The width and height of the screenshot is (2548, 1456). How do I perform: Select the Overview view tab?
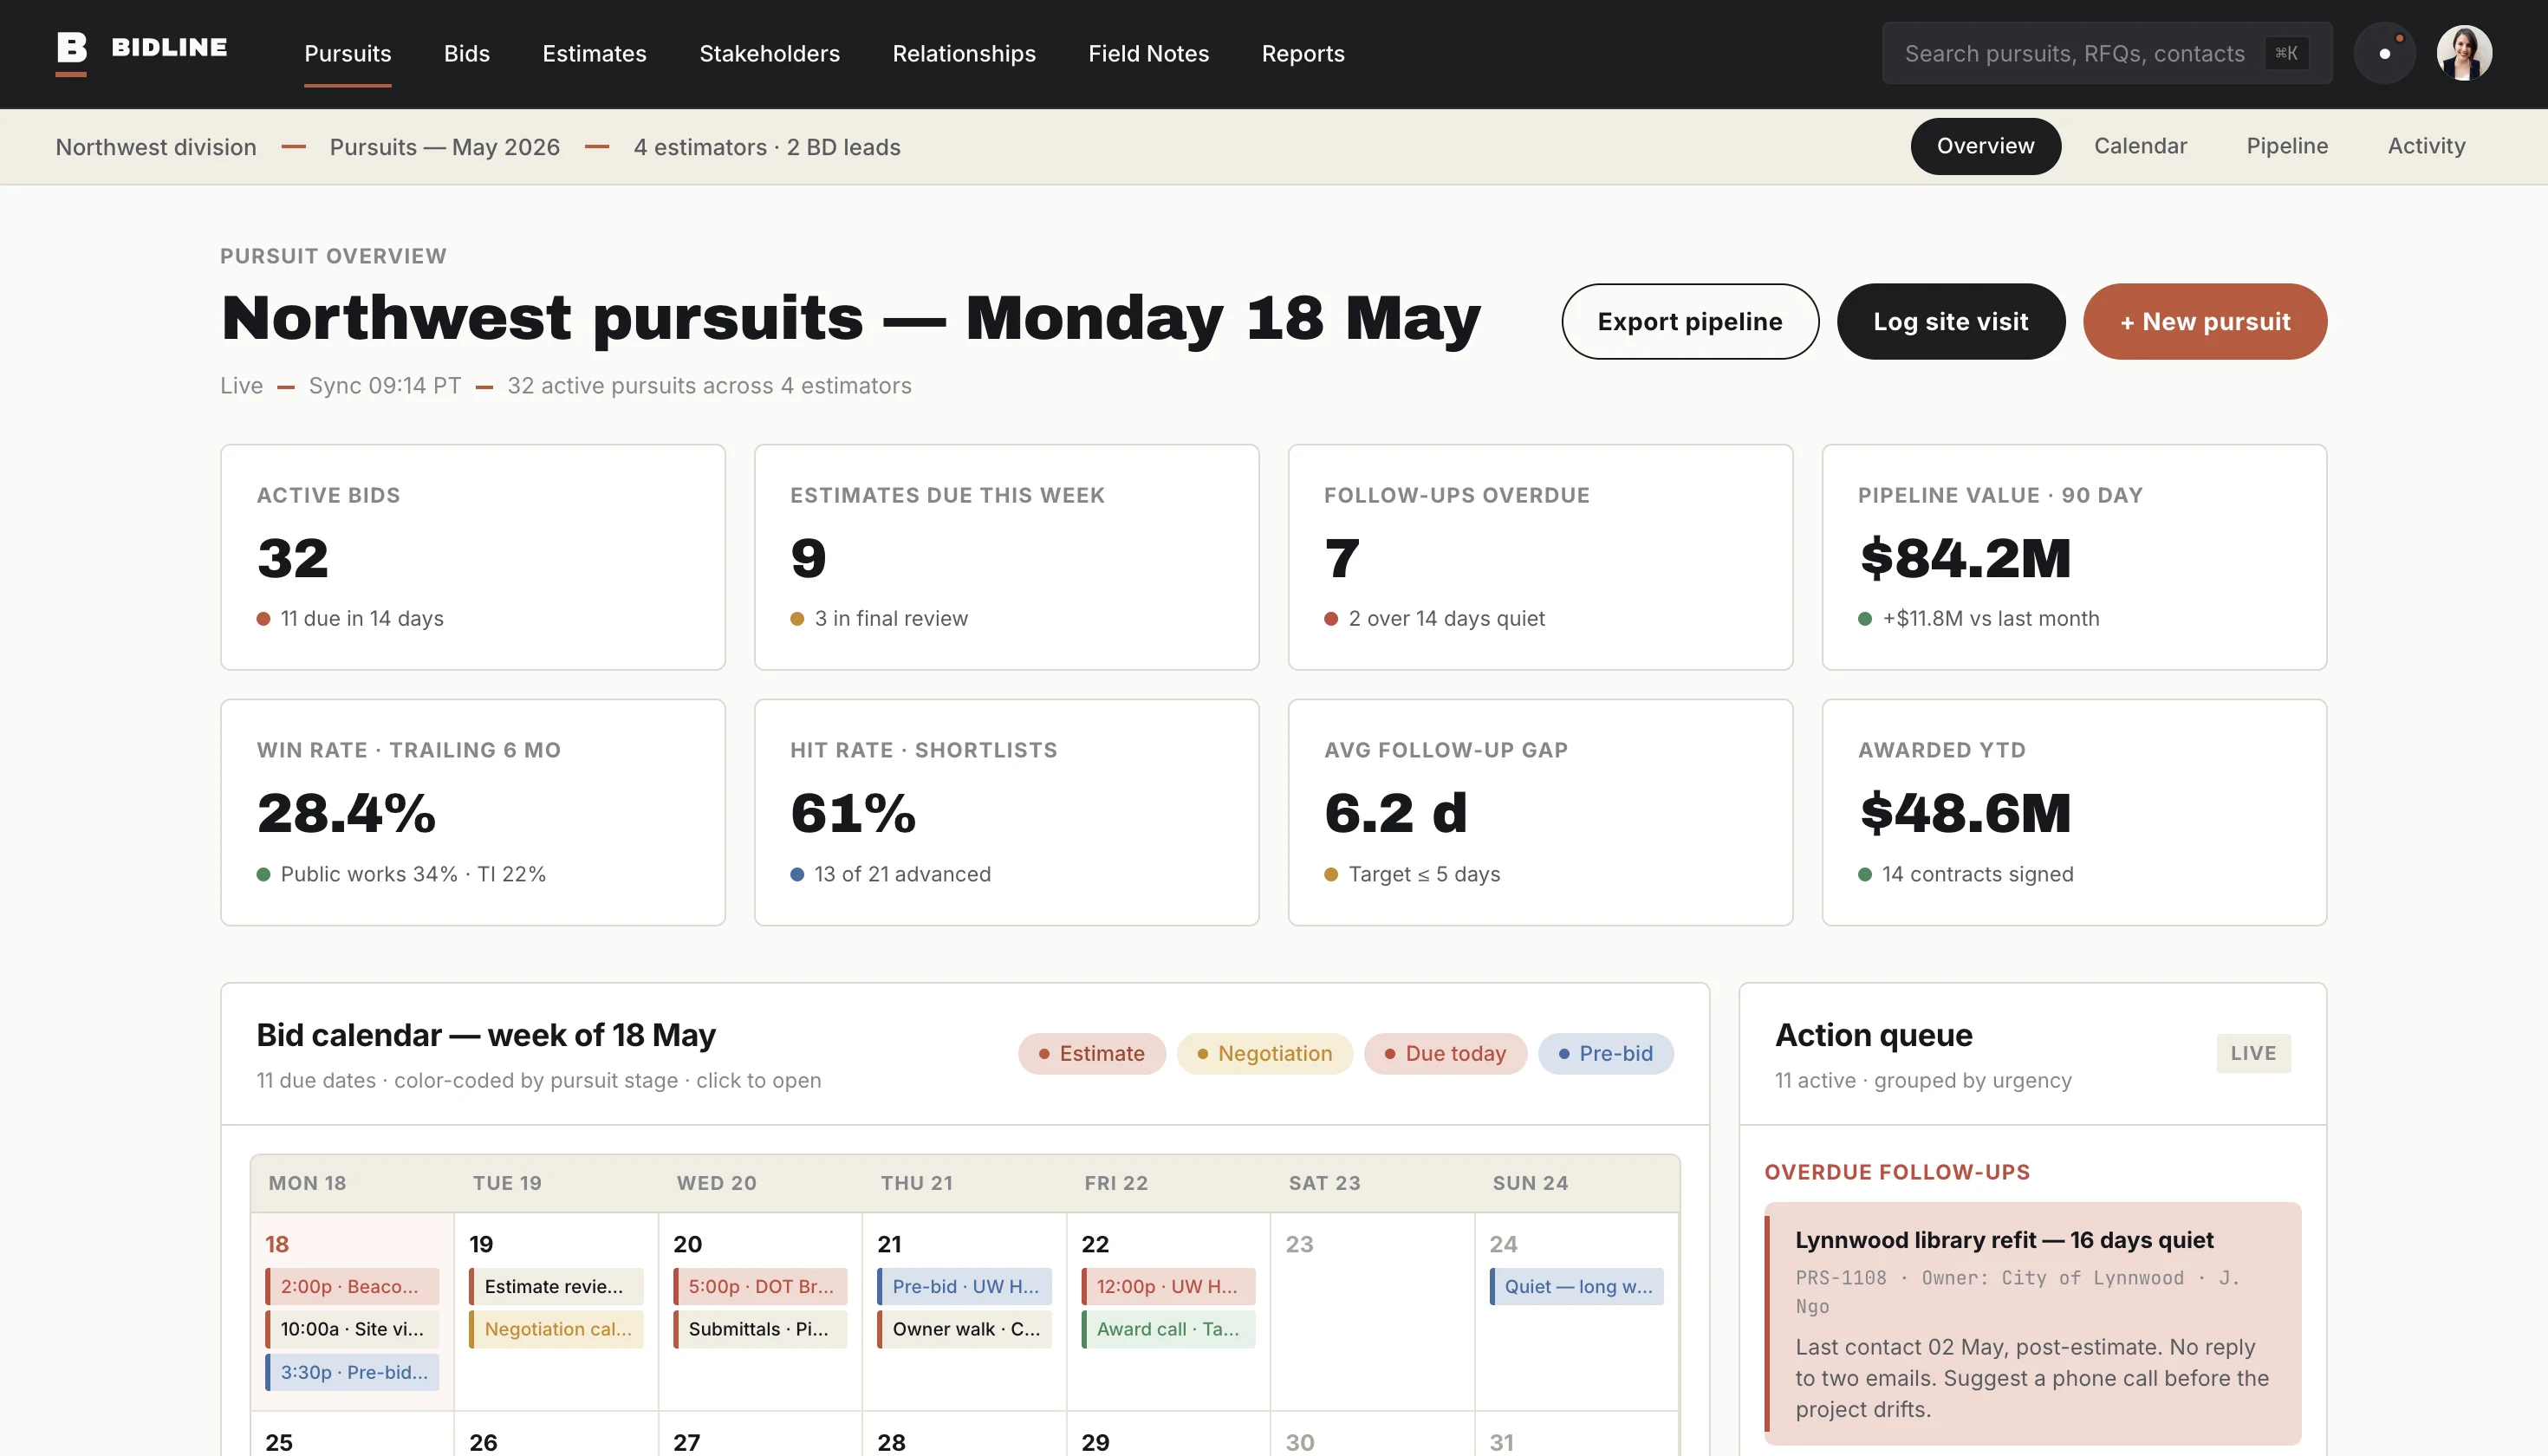tap(1985, 146)
